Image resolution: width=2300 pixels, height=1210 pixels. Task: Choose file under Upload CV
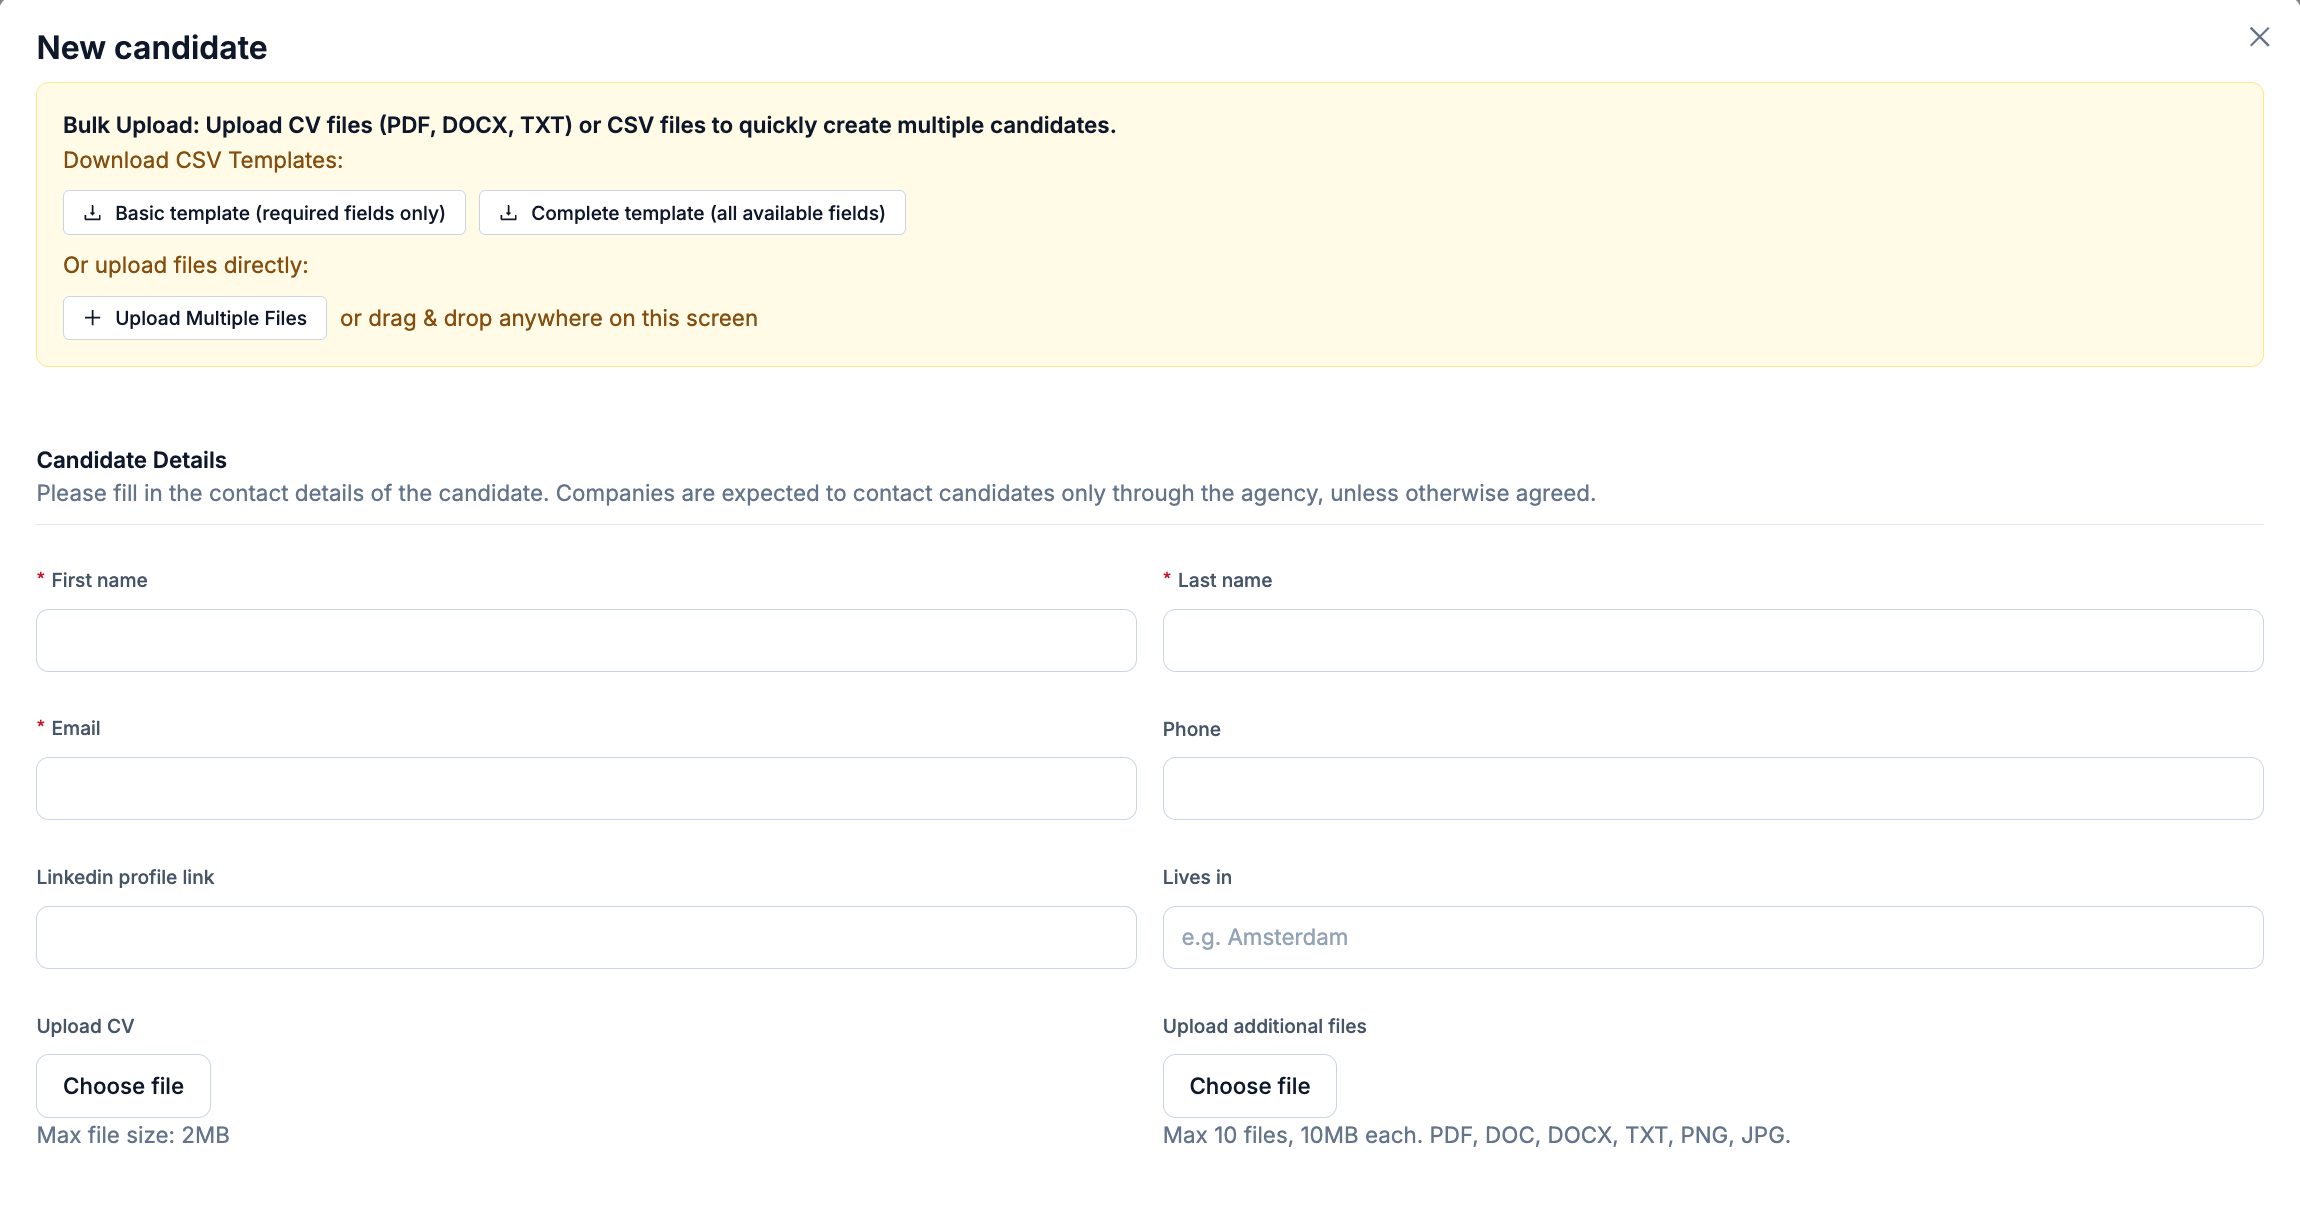[124, 1086]
